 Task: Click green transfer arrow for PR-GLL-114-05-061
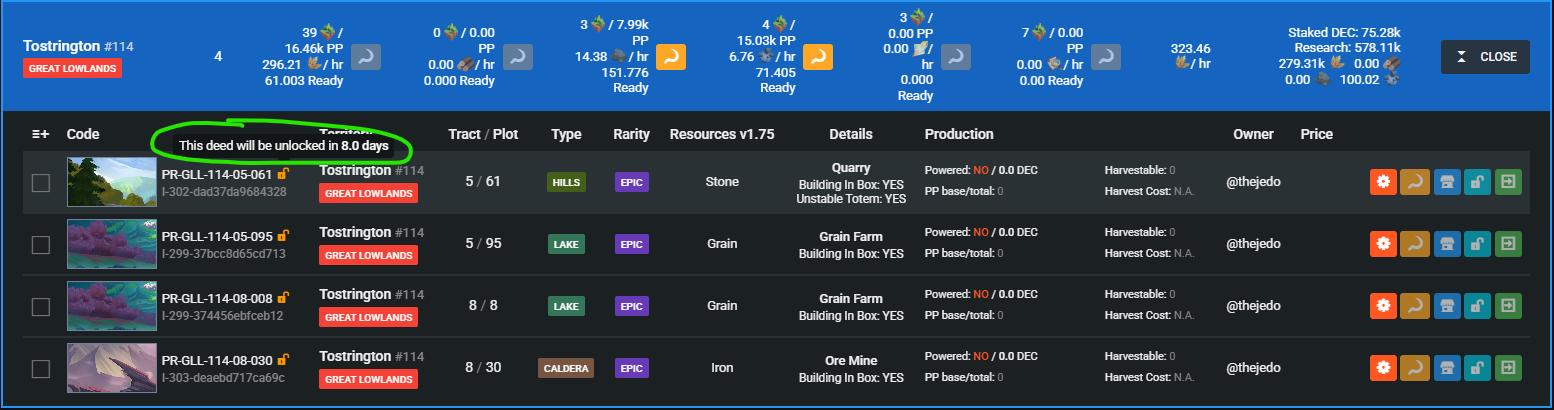coord(1508,182)
